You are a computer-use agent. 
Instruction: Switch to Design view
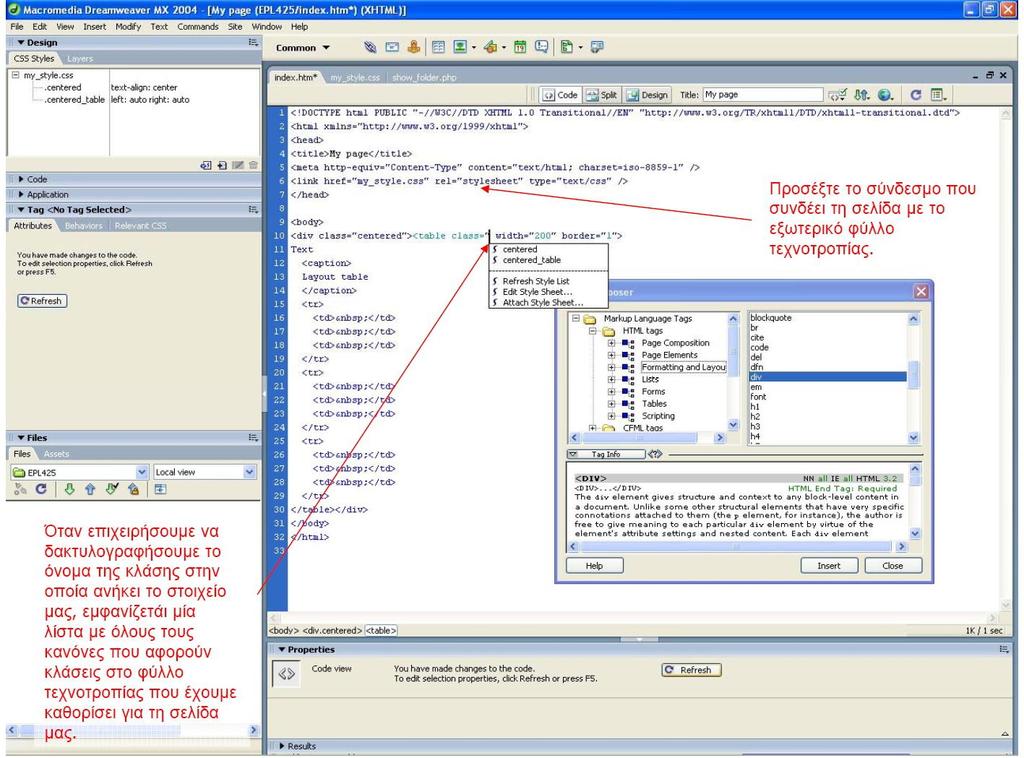point(647,95)
